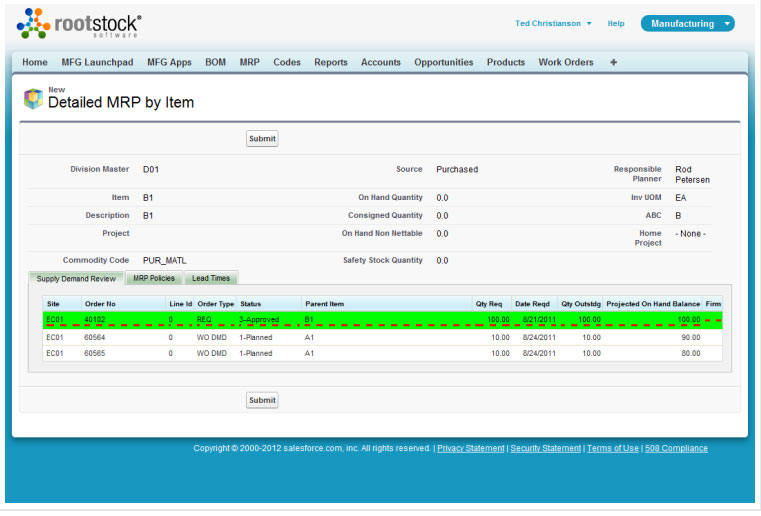761x516 pixels.
Task: Click the Qty Outstdg column header
Action: tap(580, 304)
